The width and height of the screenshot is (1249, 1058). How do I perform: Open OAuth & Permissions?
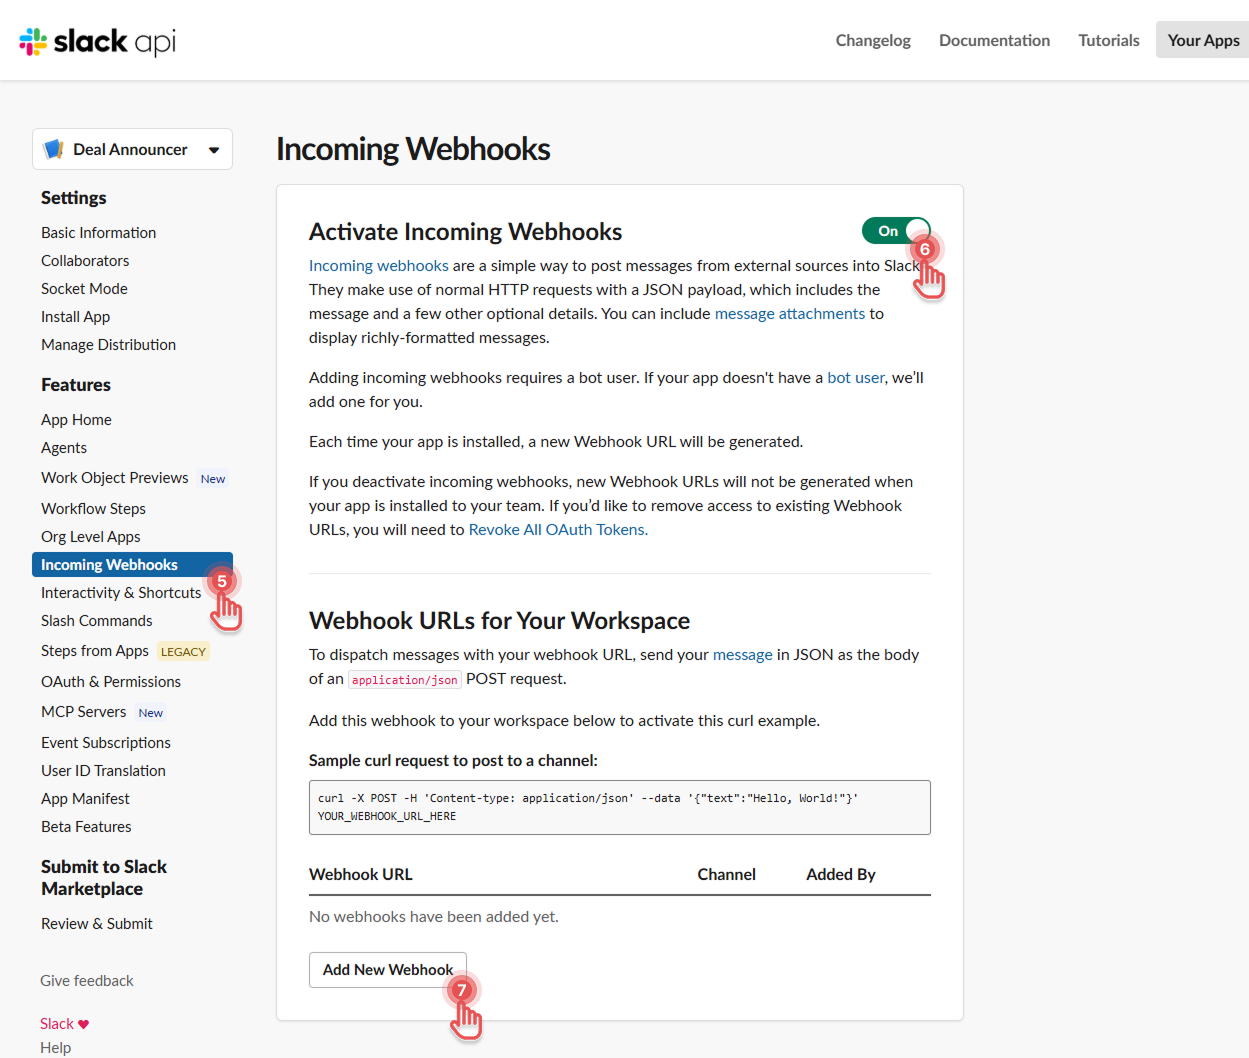111,681
